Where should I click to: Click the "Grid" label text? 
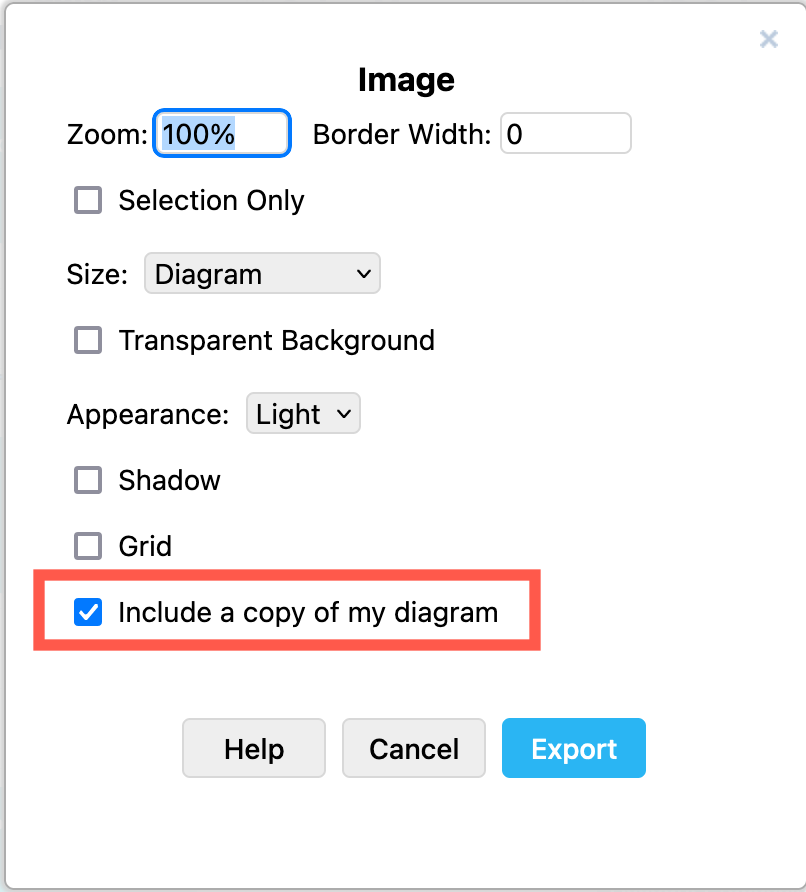pos(145,546)
